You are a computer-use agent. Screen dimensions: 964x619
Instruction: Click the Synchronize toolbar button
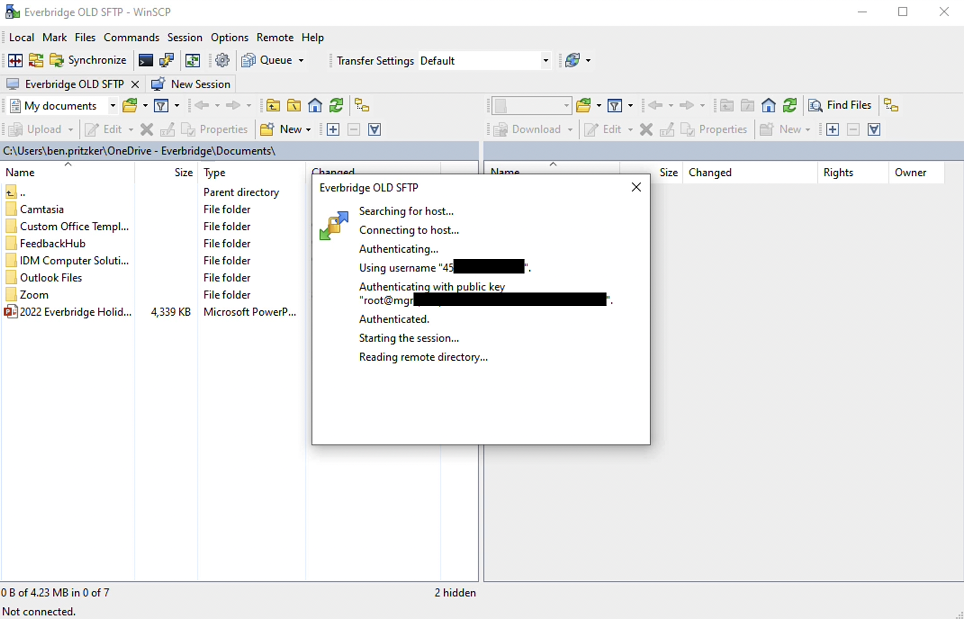88,61
